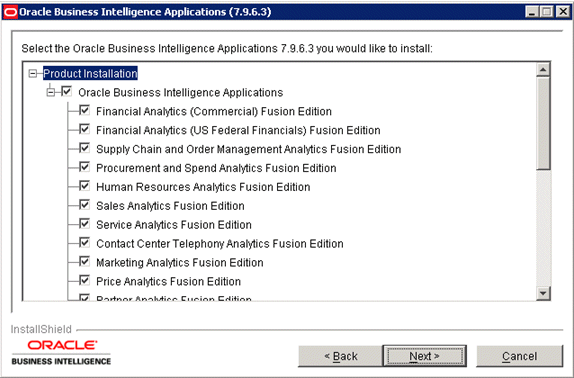Click the scrollbar up arrow
This screenshot has width=574, height=378.
[543, 70]
